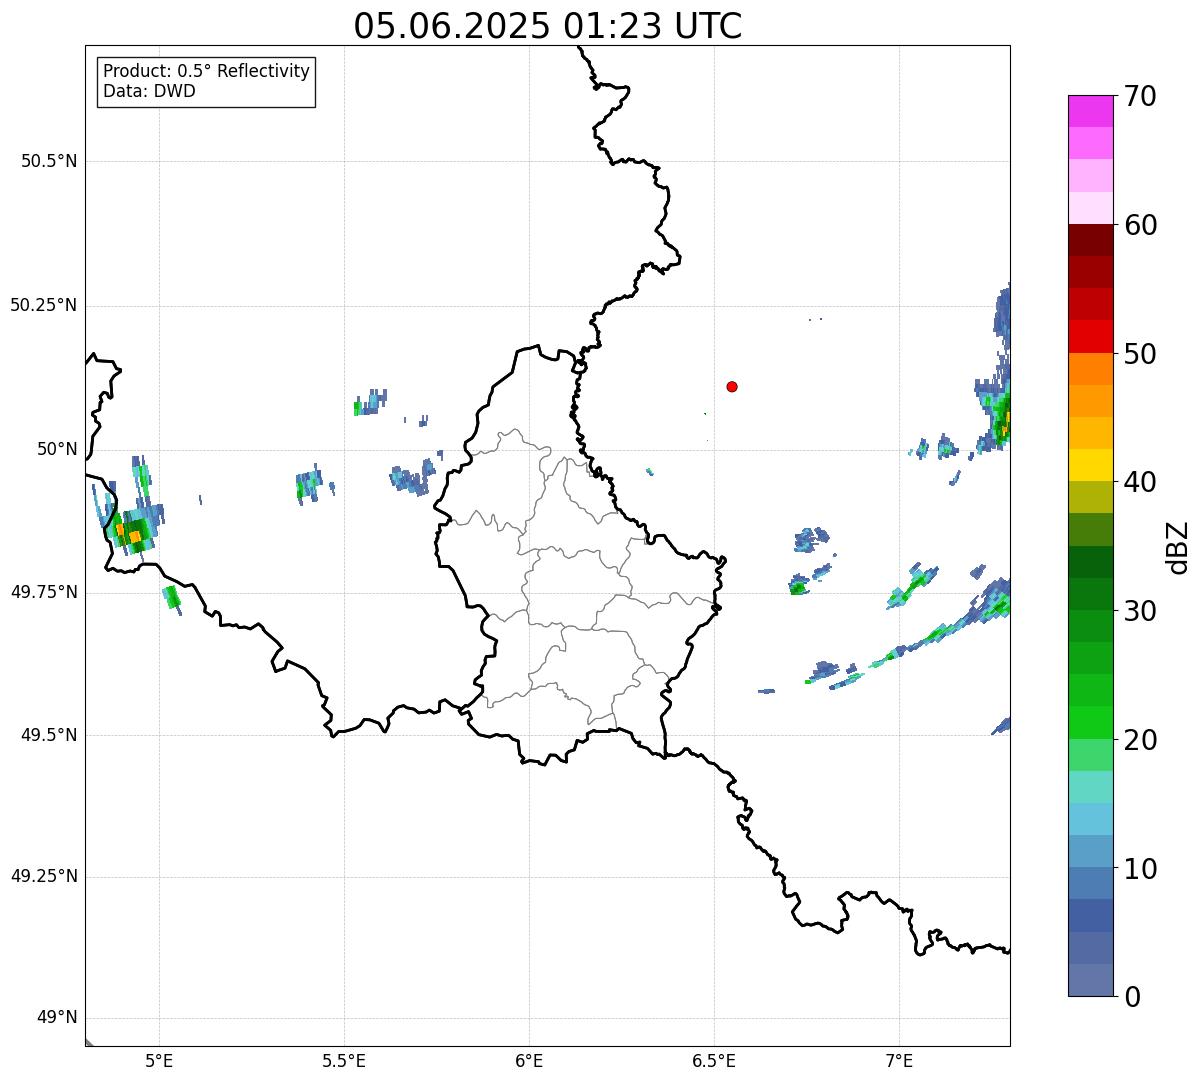The width and height of the screenshot is (1202, 1081).
Task: Click the 49.5°N latitude label
Action: [x=49, y=735]
